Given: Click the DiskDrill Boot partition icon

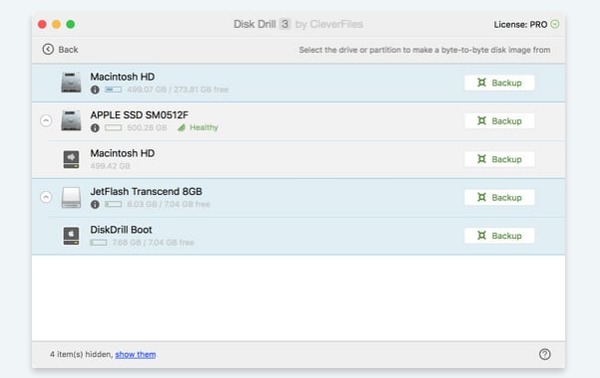Looking at the screenshot, I should (x=71, y=236).
